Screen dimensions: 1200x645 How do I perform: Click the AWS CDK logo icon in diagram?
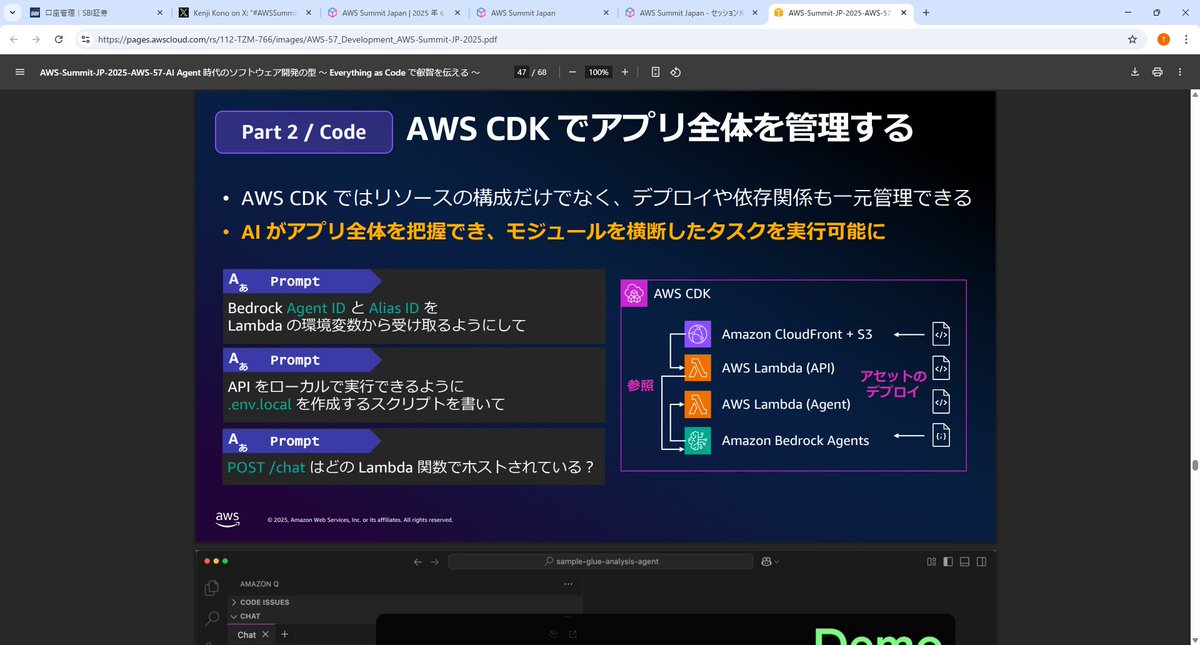[634, 294]
